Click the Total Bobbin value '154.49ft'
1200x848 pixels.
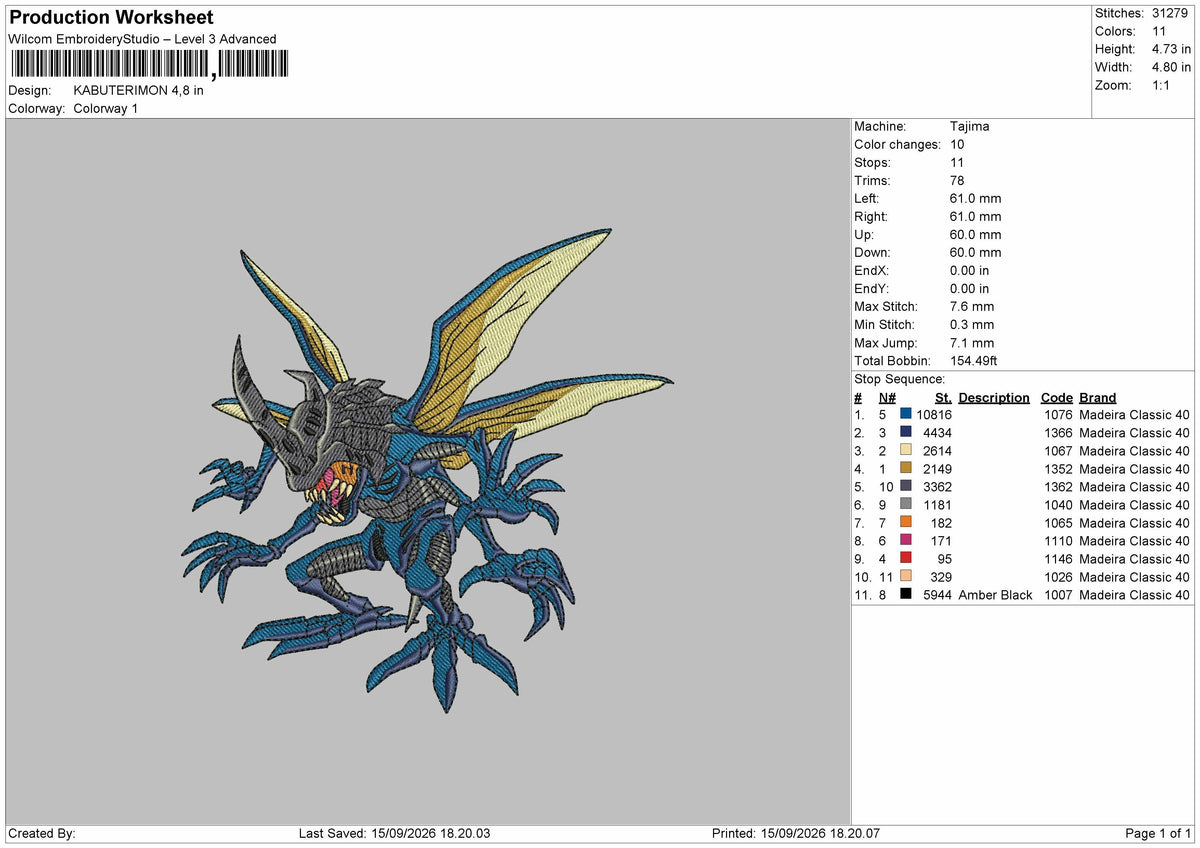pyautogui.click(x=976, y=361)
